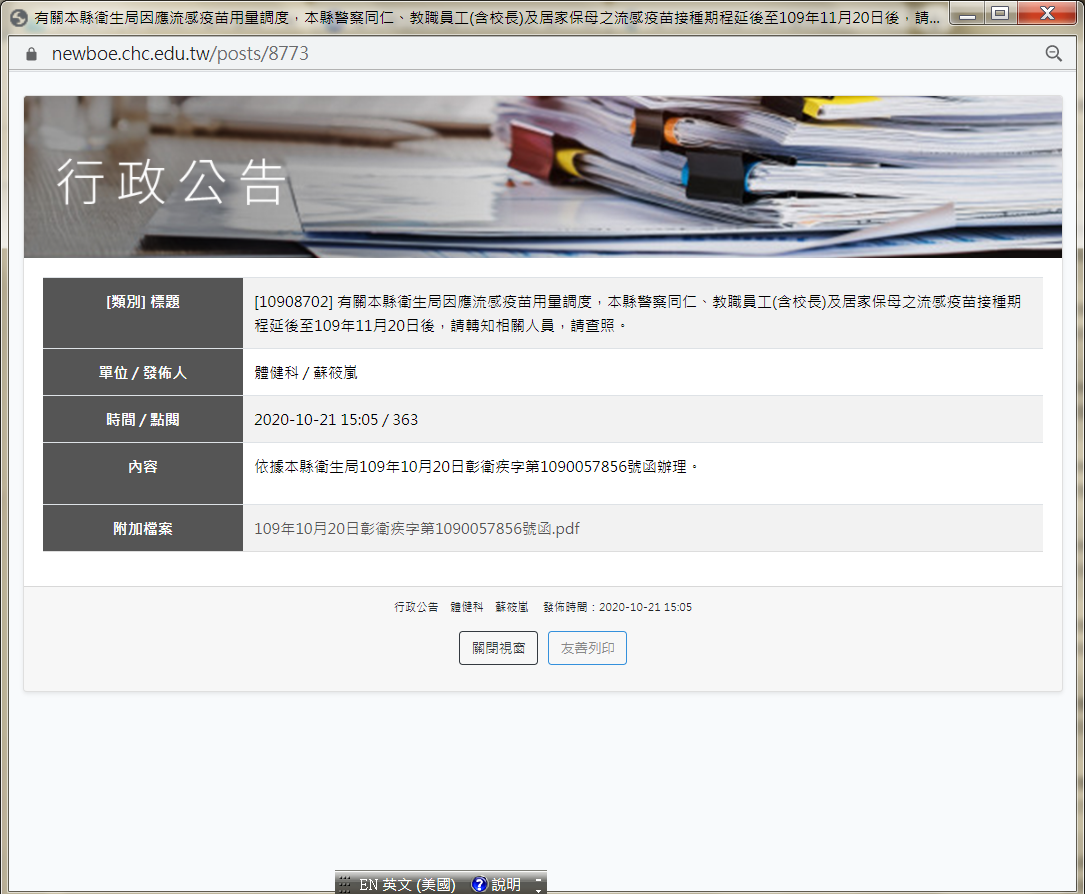
Task: Click footer 發佈時間：2020-10-21 15:05
Action: 618,607
